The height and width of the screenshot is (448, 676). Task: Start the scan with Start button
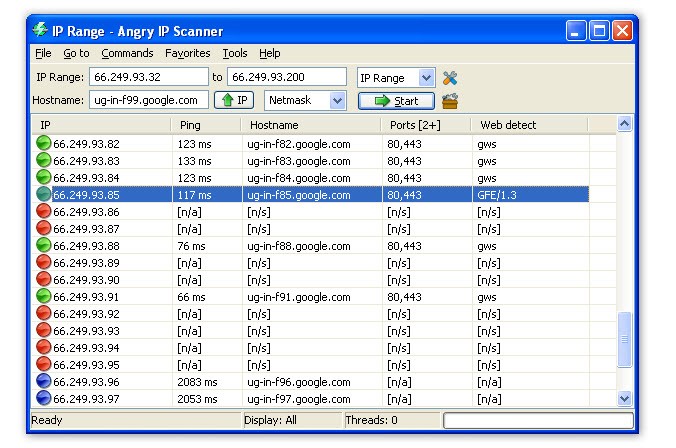pyautogui.click(x=396, y=101)
